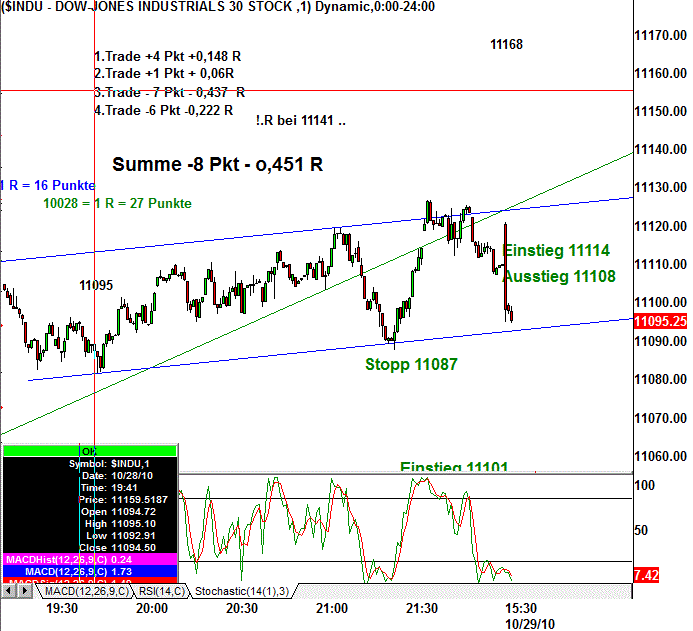Select the red 11095.25 current price tag

tap(661, 321)
